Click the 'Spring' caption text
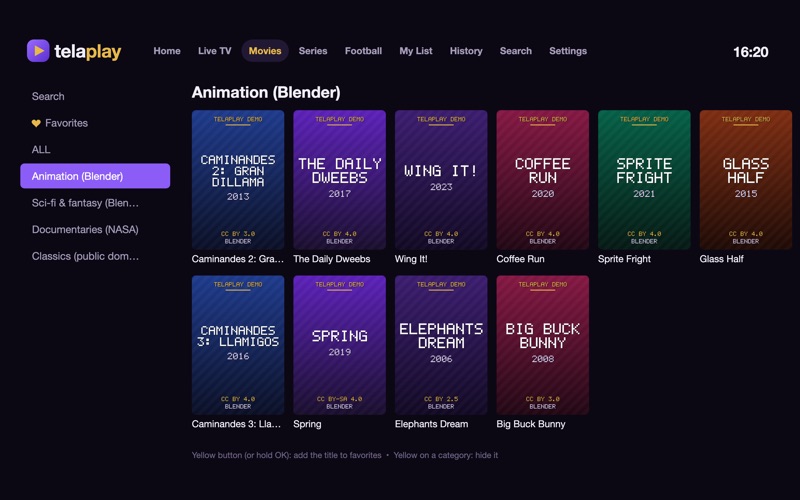800x500 pixels. pyautogui.click(x=307, y=424)
